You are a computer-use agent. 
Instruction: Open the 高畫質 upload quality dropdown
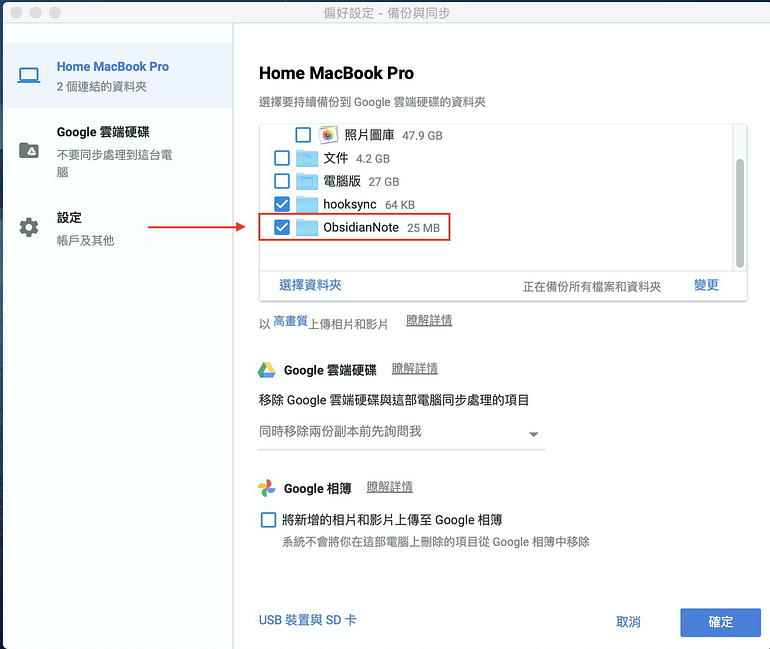(290, 322)
